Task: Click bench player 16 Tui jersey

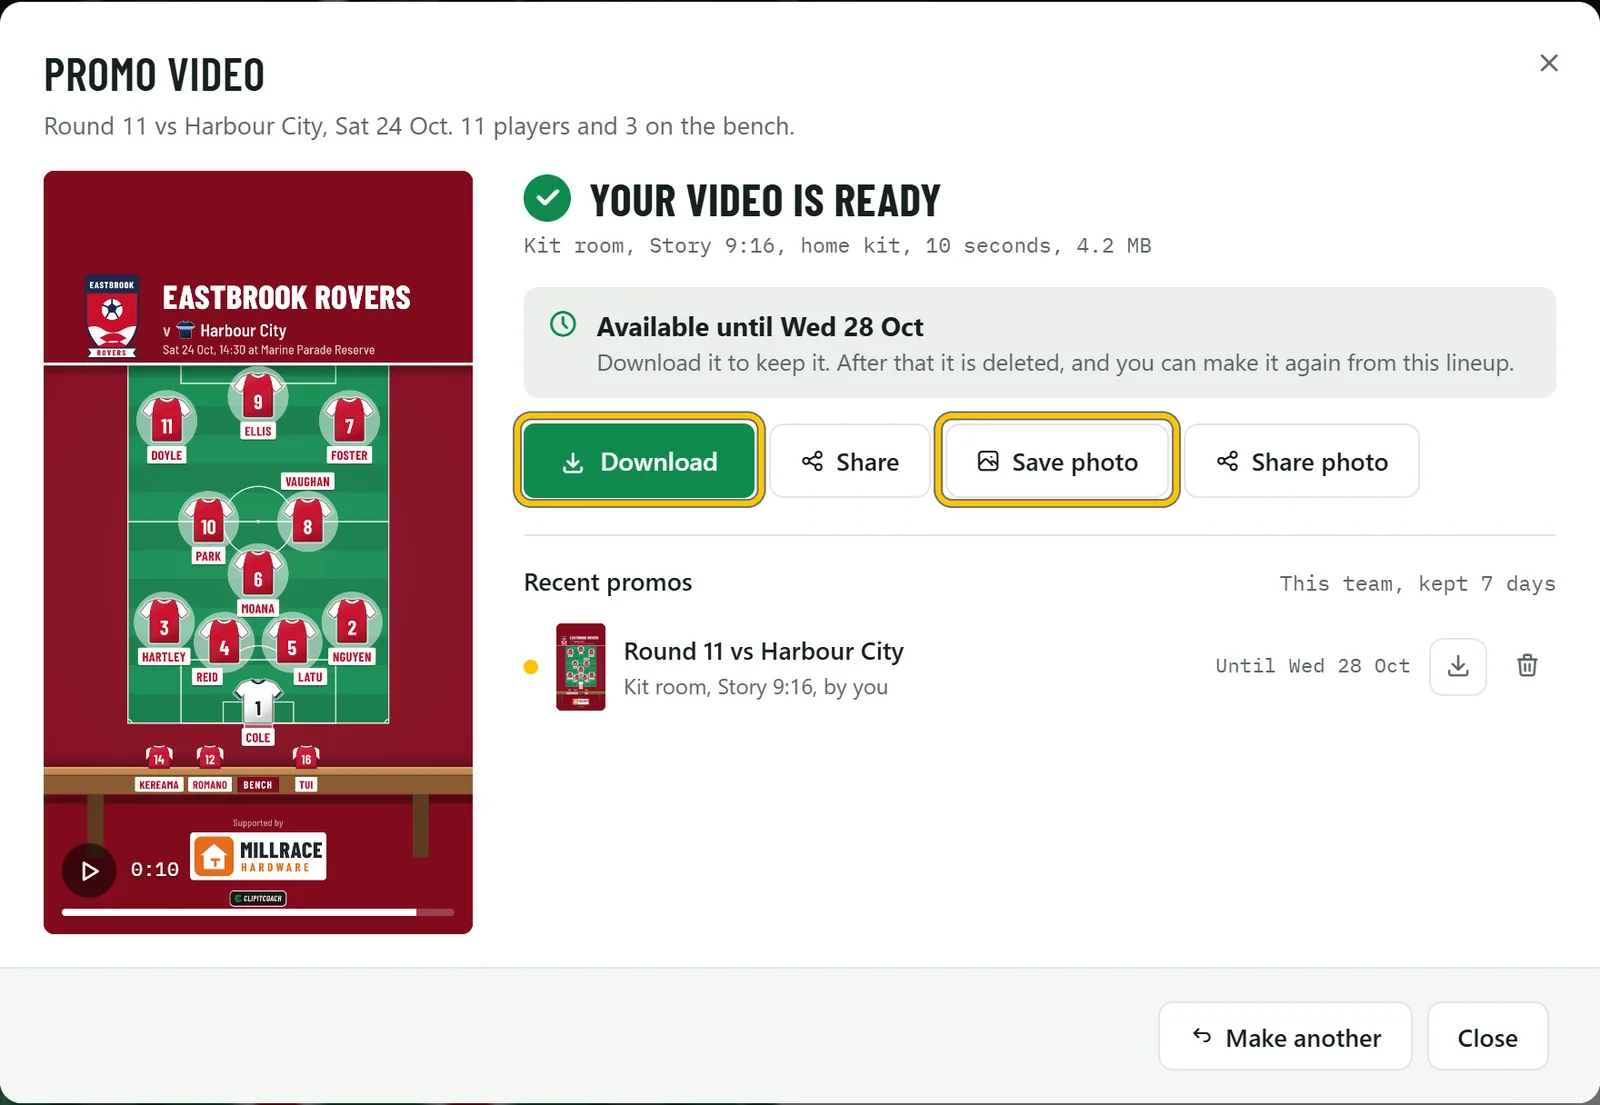Action: [x=306, y=757]
